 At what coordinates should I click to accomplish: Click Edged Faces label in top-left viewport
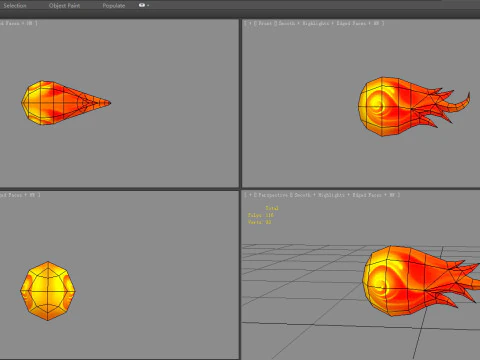[10, 23]
